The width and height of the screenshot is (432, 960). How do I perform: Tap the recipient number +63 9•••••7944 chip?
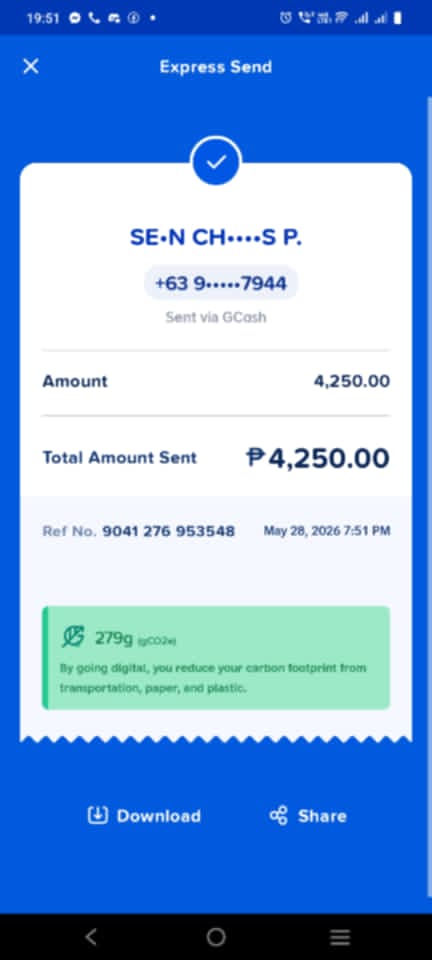221,283
